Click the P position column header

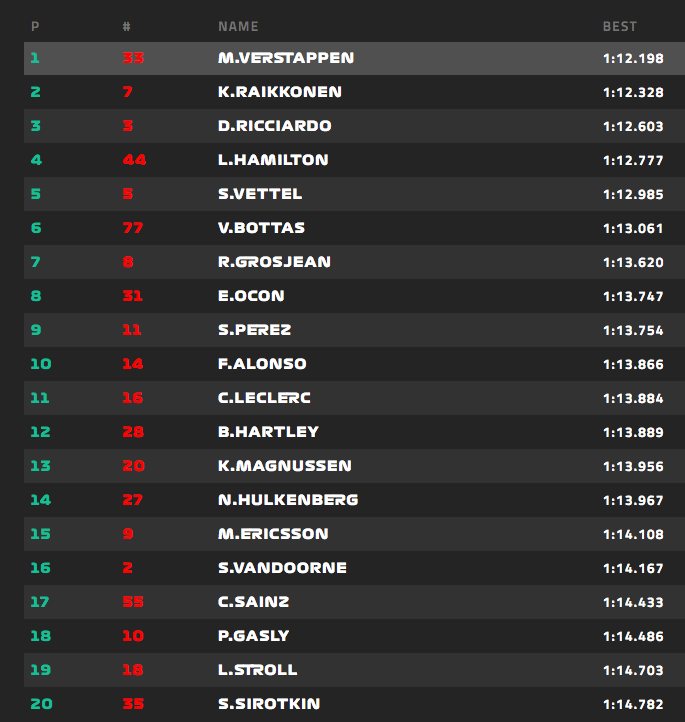tap(35, 27)
